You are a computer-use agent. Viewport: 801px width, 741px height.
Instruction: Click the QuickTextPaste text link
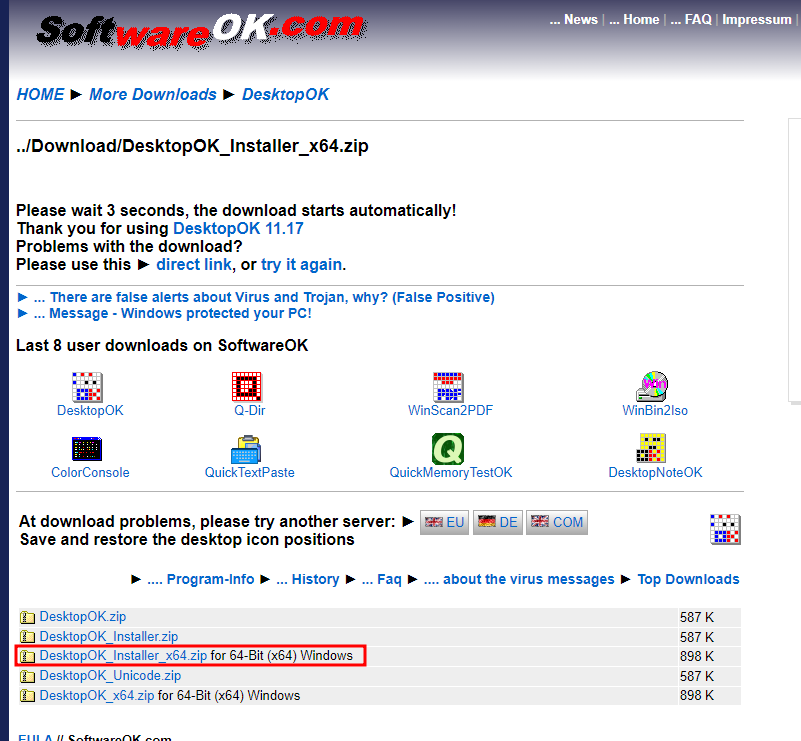(x=249, y=472)
